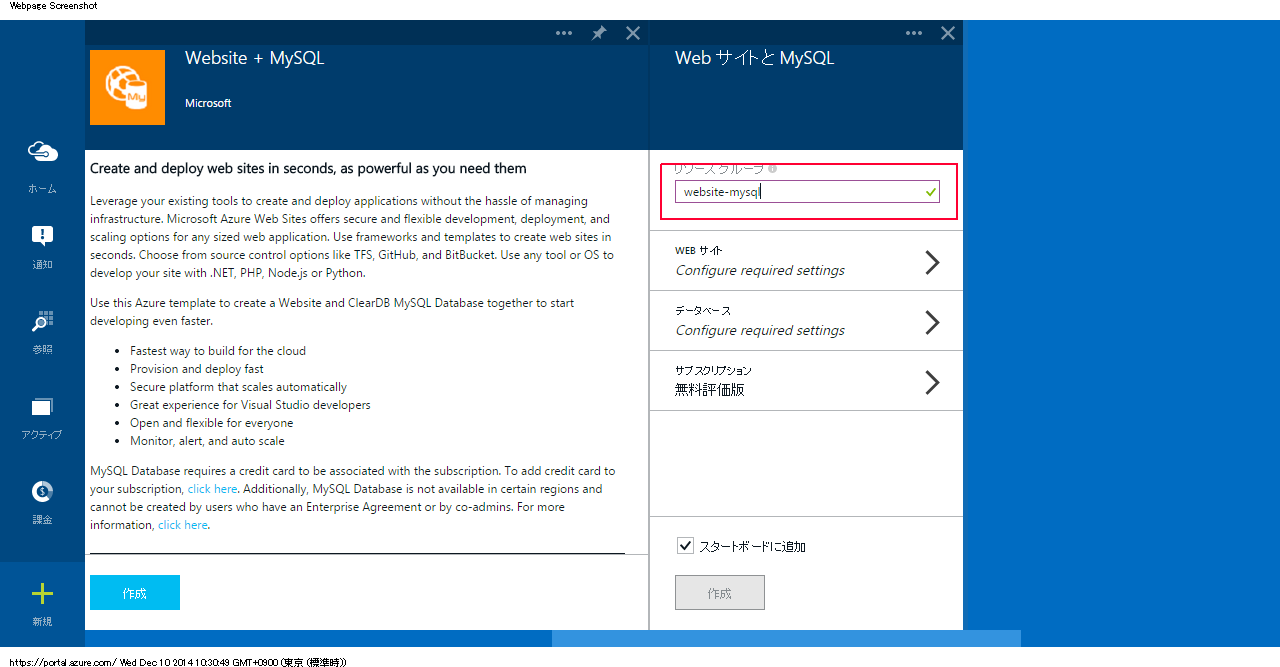Click 'Monitor, alert, and auto scale' bullet
Viewport: 1280px width, 667px height.
(x=207, y=441)
